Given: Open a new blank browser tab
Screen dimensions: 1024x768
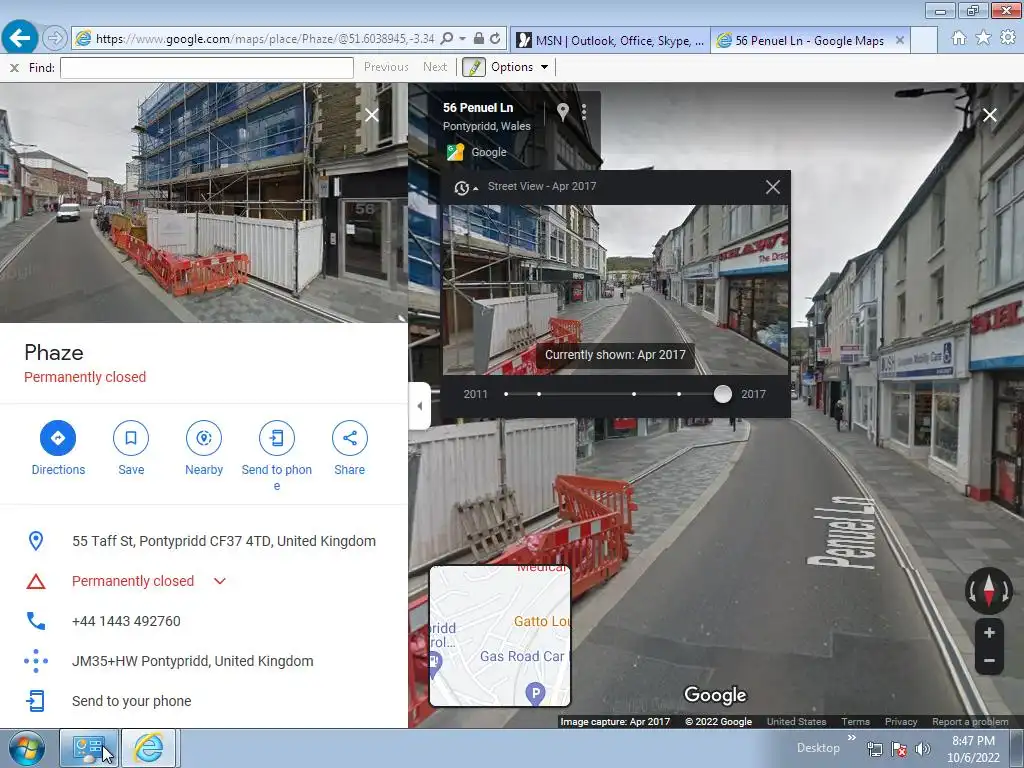Looking at the screenshot, I should coord(924,40).
